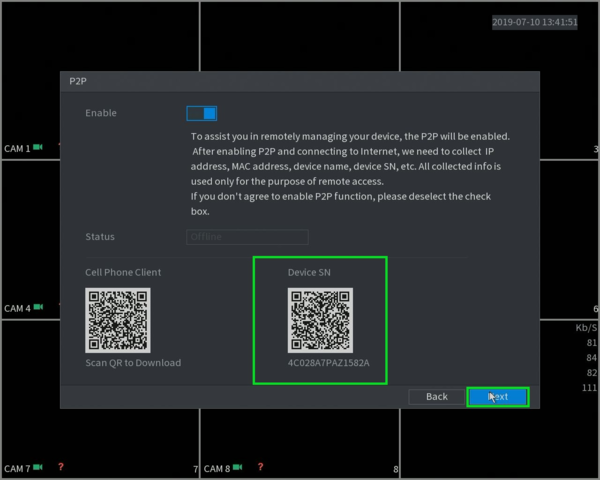Screen dimensions: 600x480
Task: Click the CAM 1 green camera icon
Action: pos(38,147)
